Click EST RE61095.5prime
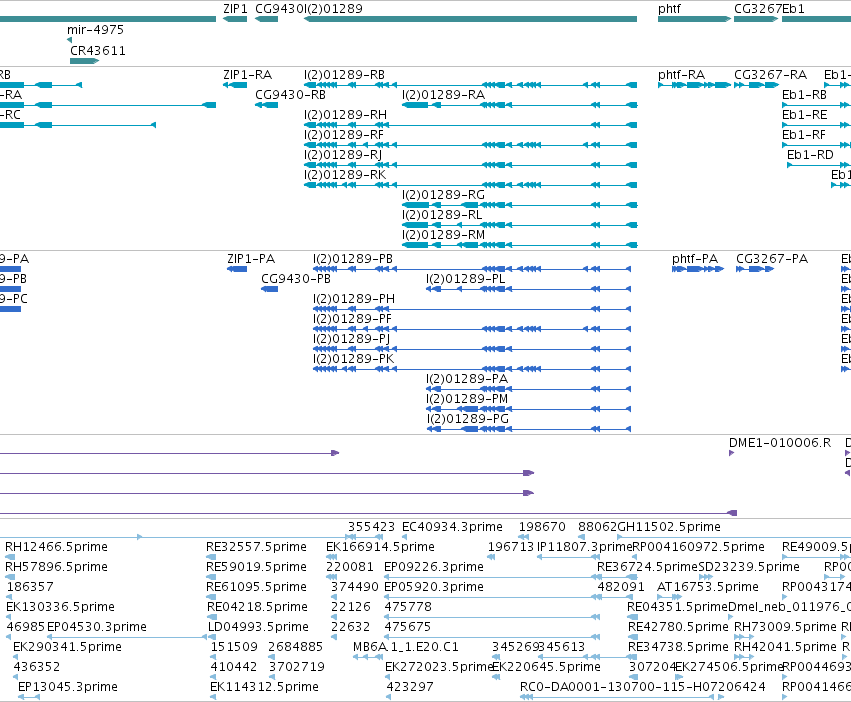This screenshot has width=851, height=702. click(256, 587)
